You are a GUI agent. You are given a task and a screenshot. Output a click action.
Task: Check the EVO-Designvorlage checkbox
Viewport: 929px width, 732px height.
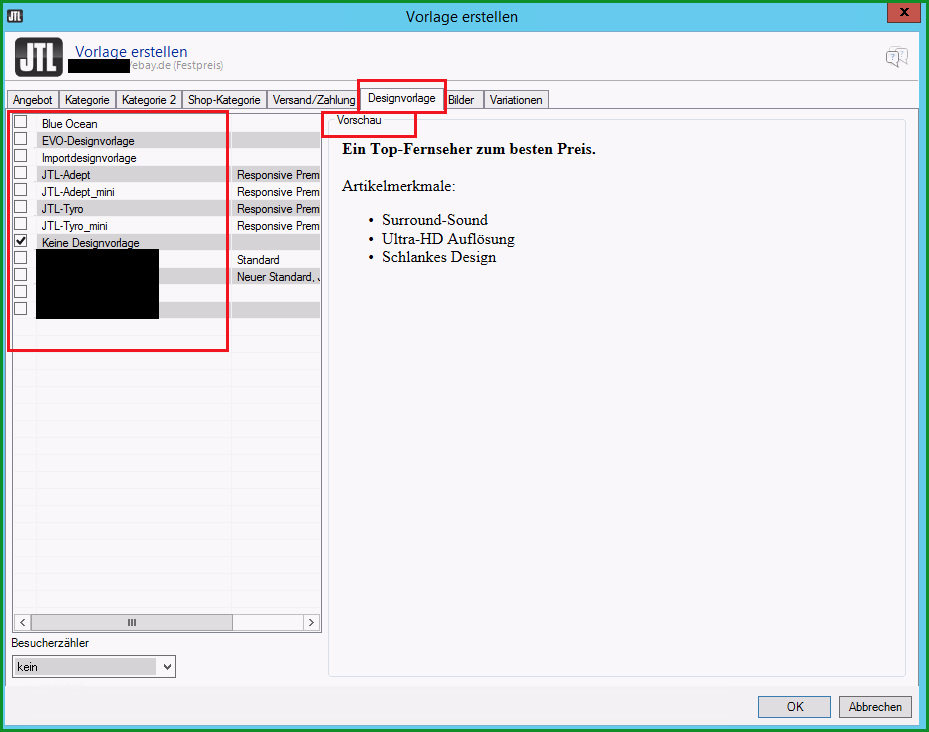(21, 139)
